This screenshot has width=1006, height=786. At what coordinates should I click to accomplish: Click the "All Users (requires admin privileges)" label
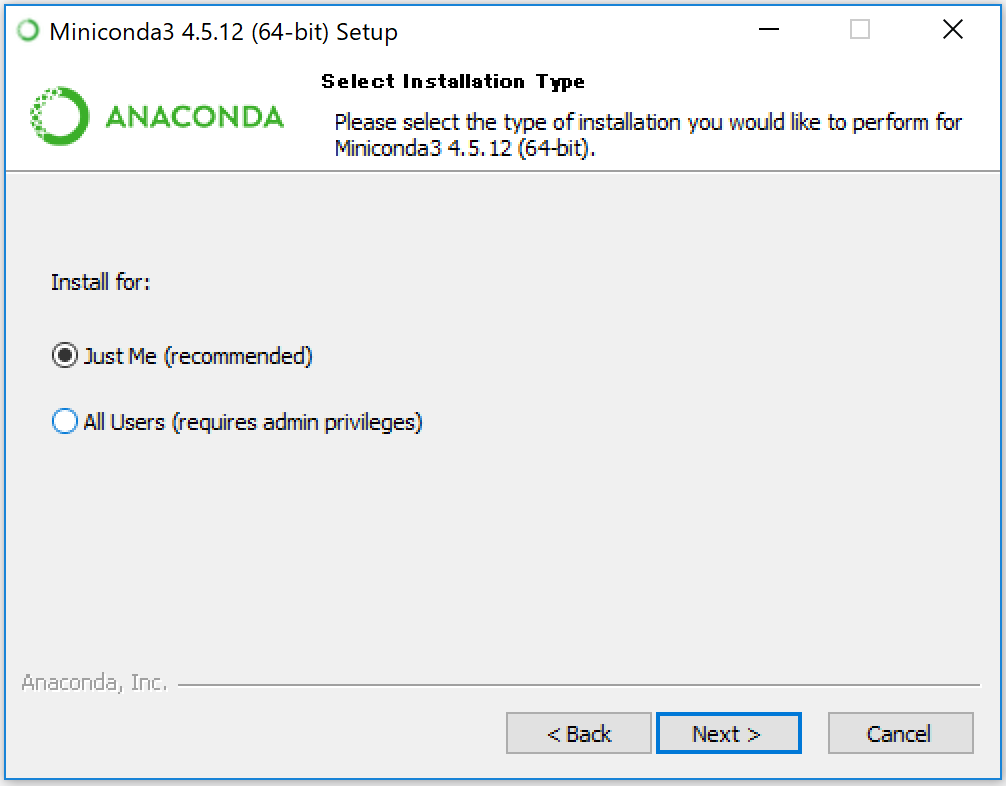click(x=253, y=422)
